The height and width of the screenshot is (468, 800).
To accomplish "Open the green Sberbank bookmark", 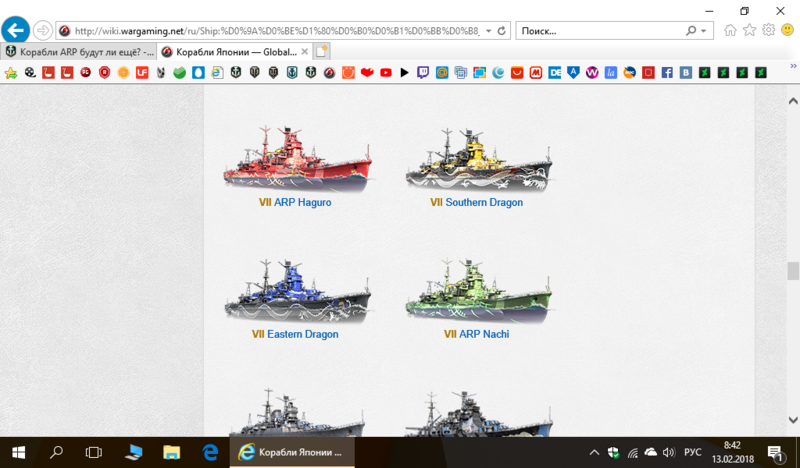I will tap(180, 73).
